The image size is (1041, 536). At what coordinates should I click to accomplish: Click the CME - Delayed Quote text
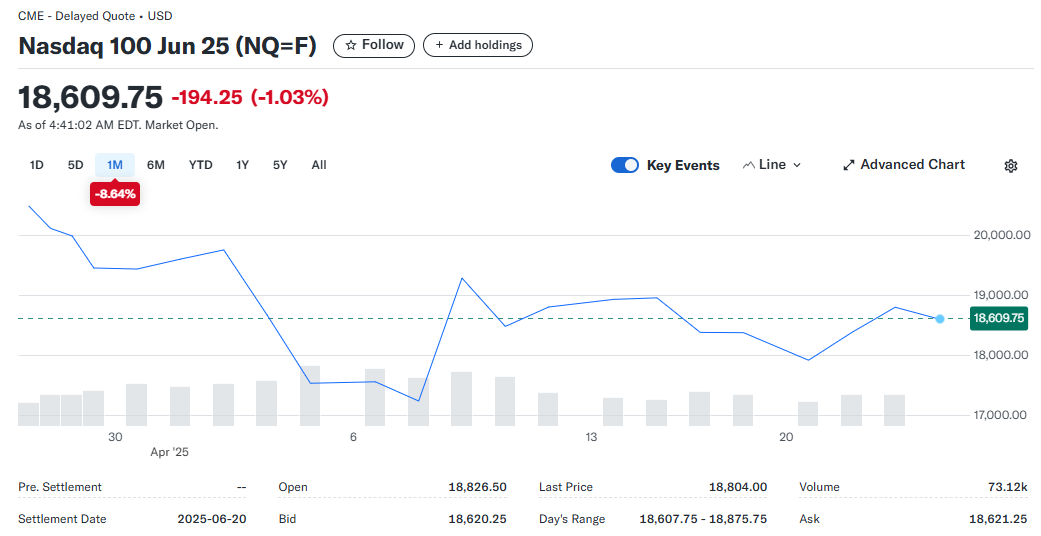[76, 16]
